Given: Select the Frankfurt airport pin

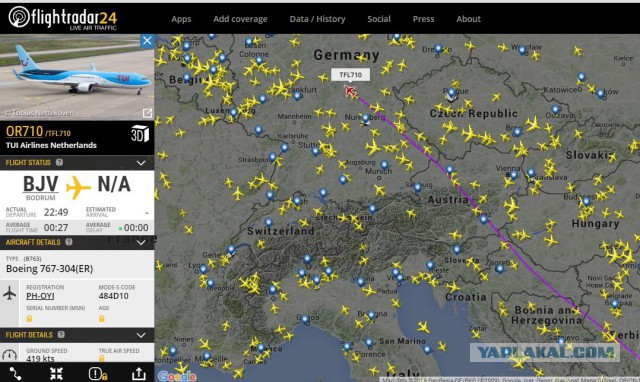Looking at the screenshot, I should tap(297, 96).
